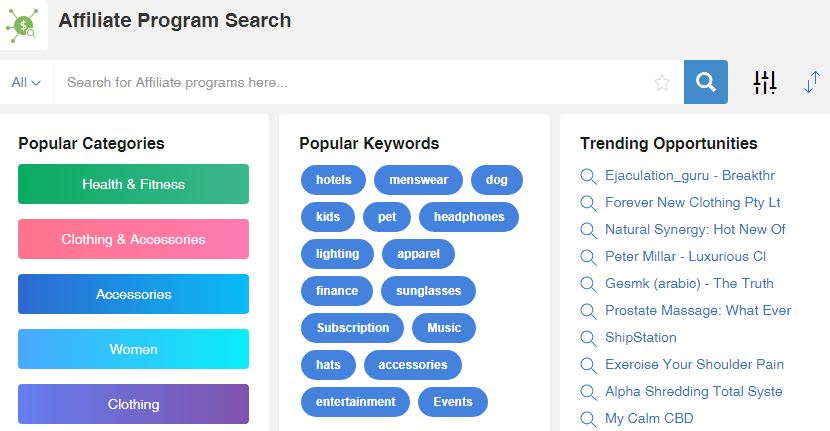The width and height of the screenshot is (830, 431).
Task: Click the blue magnifier search button
Action: (x=706, y=82)
